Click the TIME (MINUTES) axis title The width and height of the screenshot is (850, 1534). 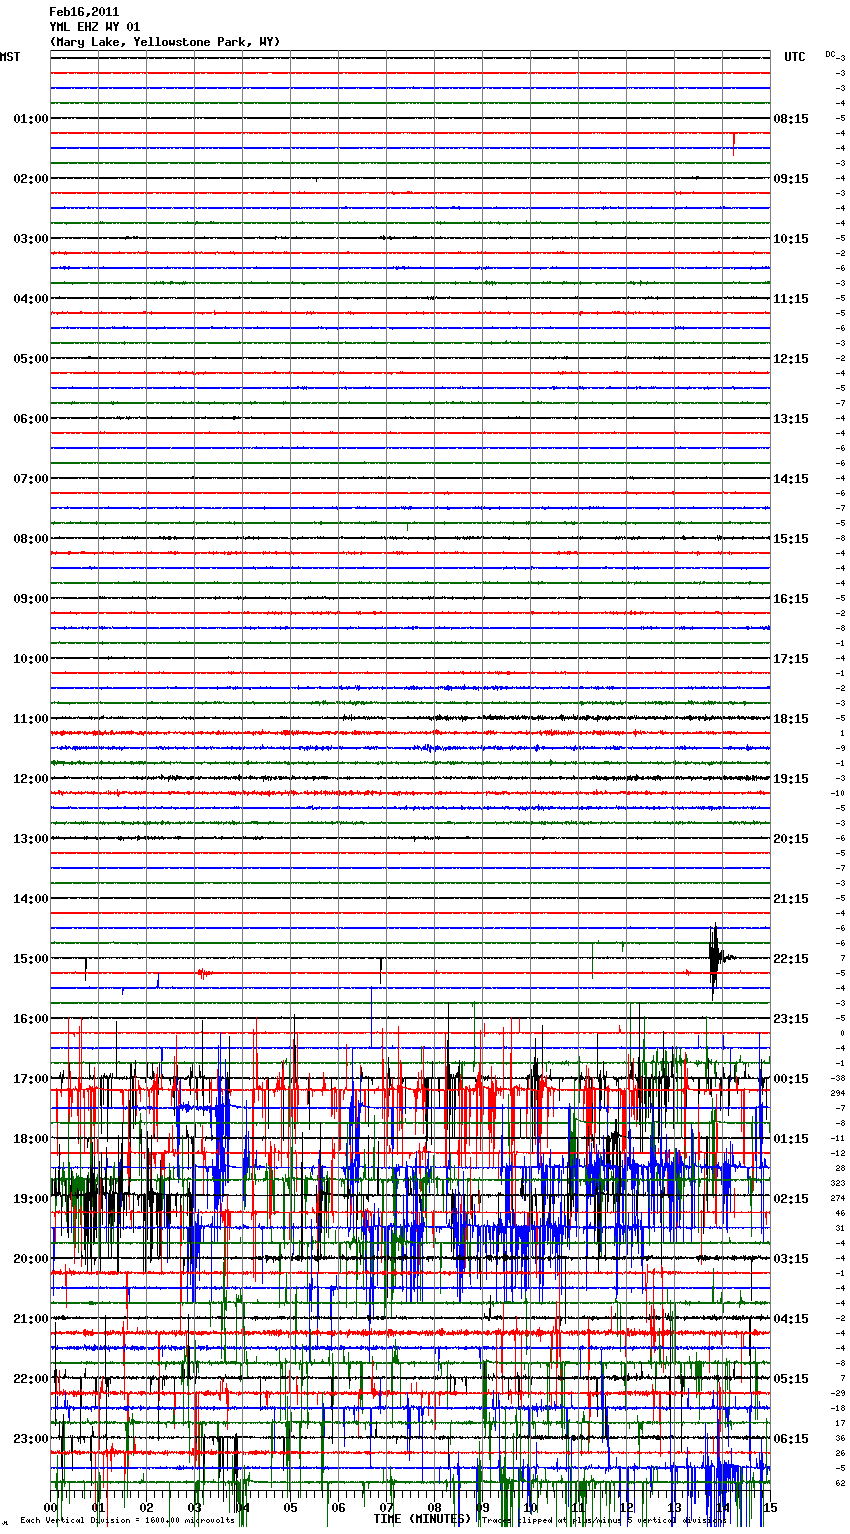pyautogui.click(x=422, y=1519)
